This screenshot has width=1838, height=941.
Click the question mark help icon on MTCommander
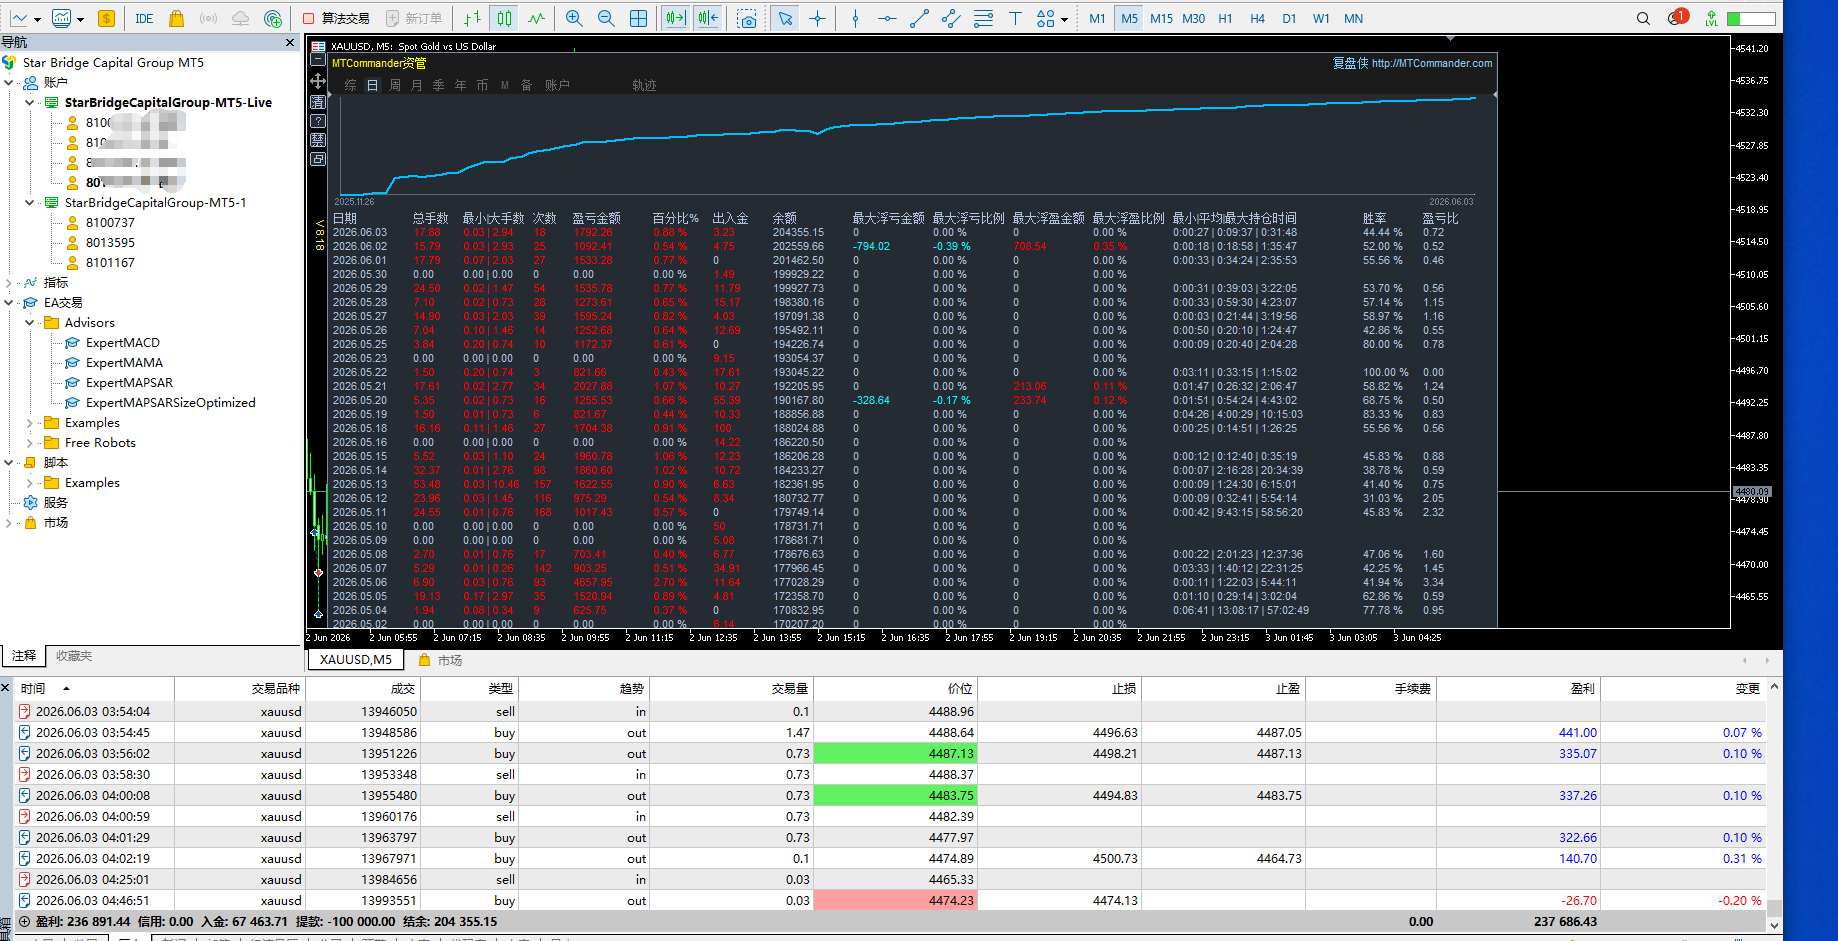tap(318, 120)
